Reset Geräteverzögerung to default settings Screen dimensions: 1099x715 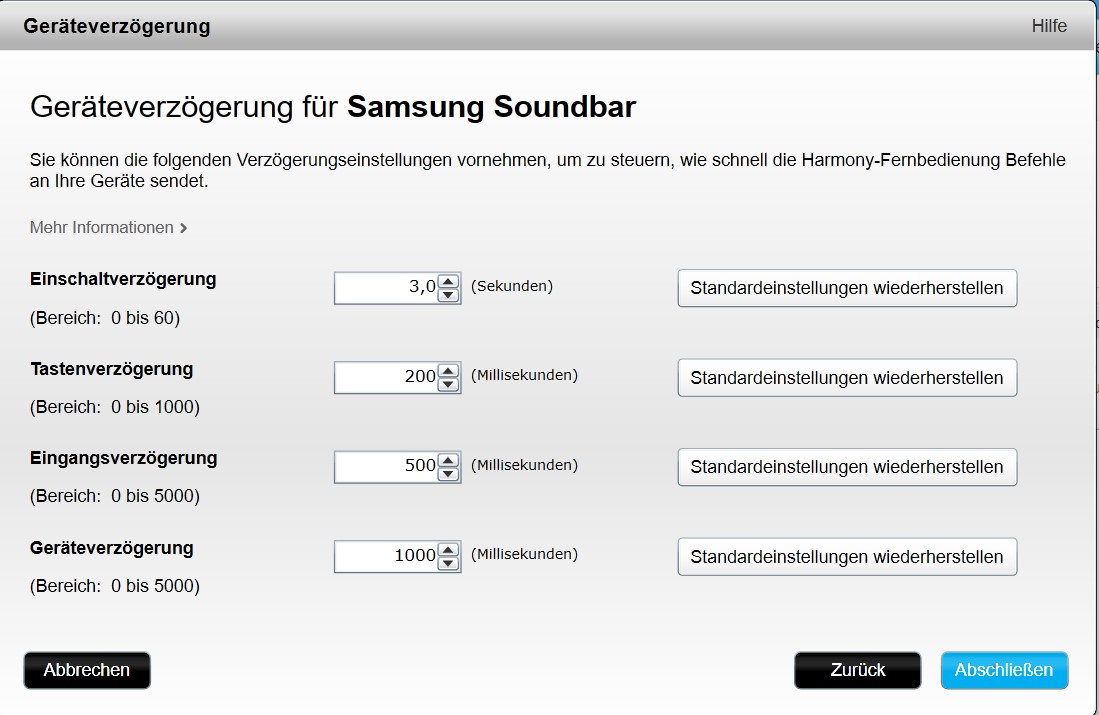(x=847, y=556)
